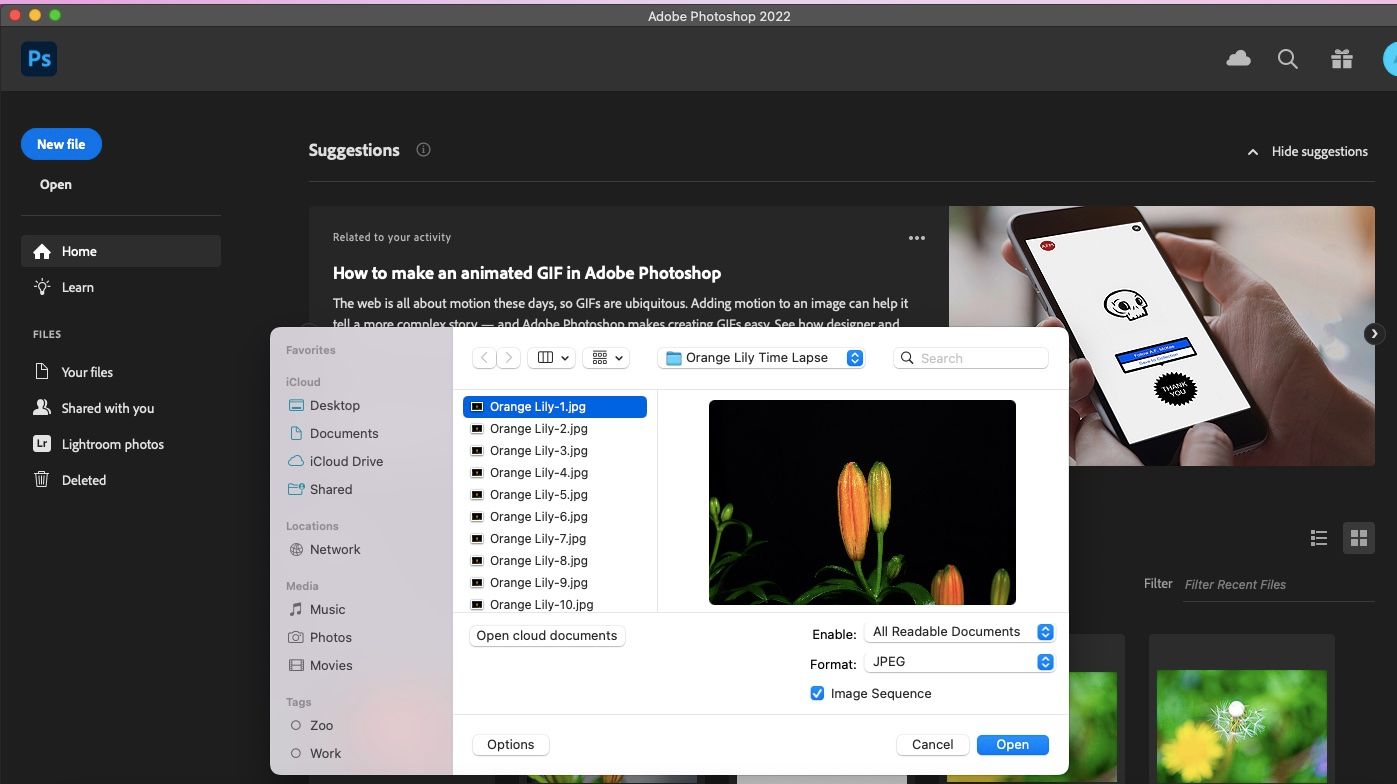The image size is (1397, 784).
Task: Open the Enable file type dropdown
Action: click(959, 632)
